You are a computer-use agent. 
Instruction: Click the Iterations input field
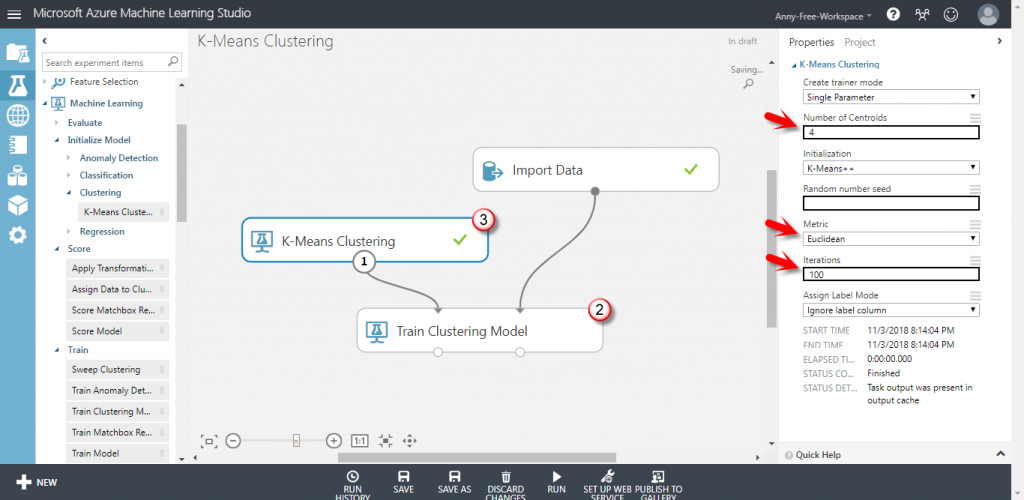pos(891,274)
